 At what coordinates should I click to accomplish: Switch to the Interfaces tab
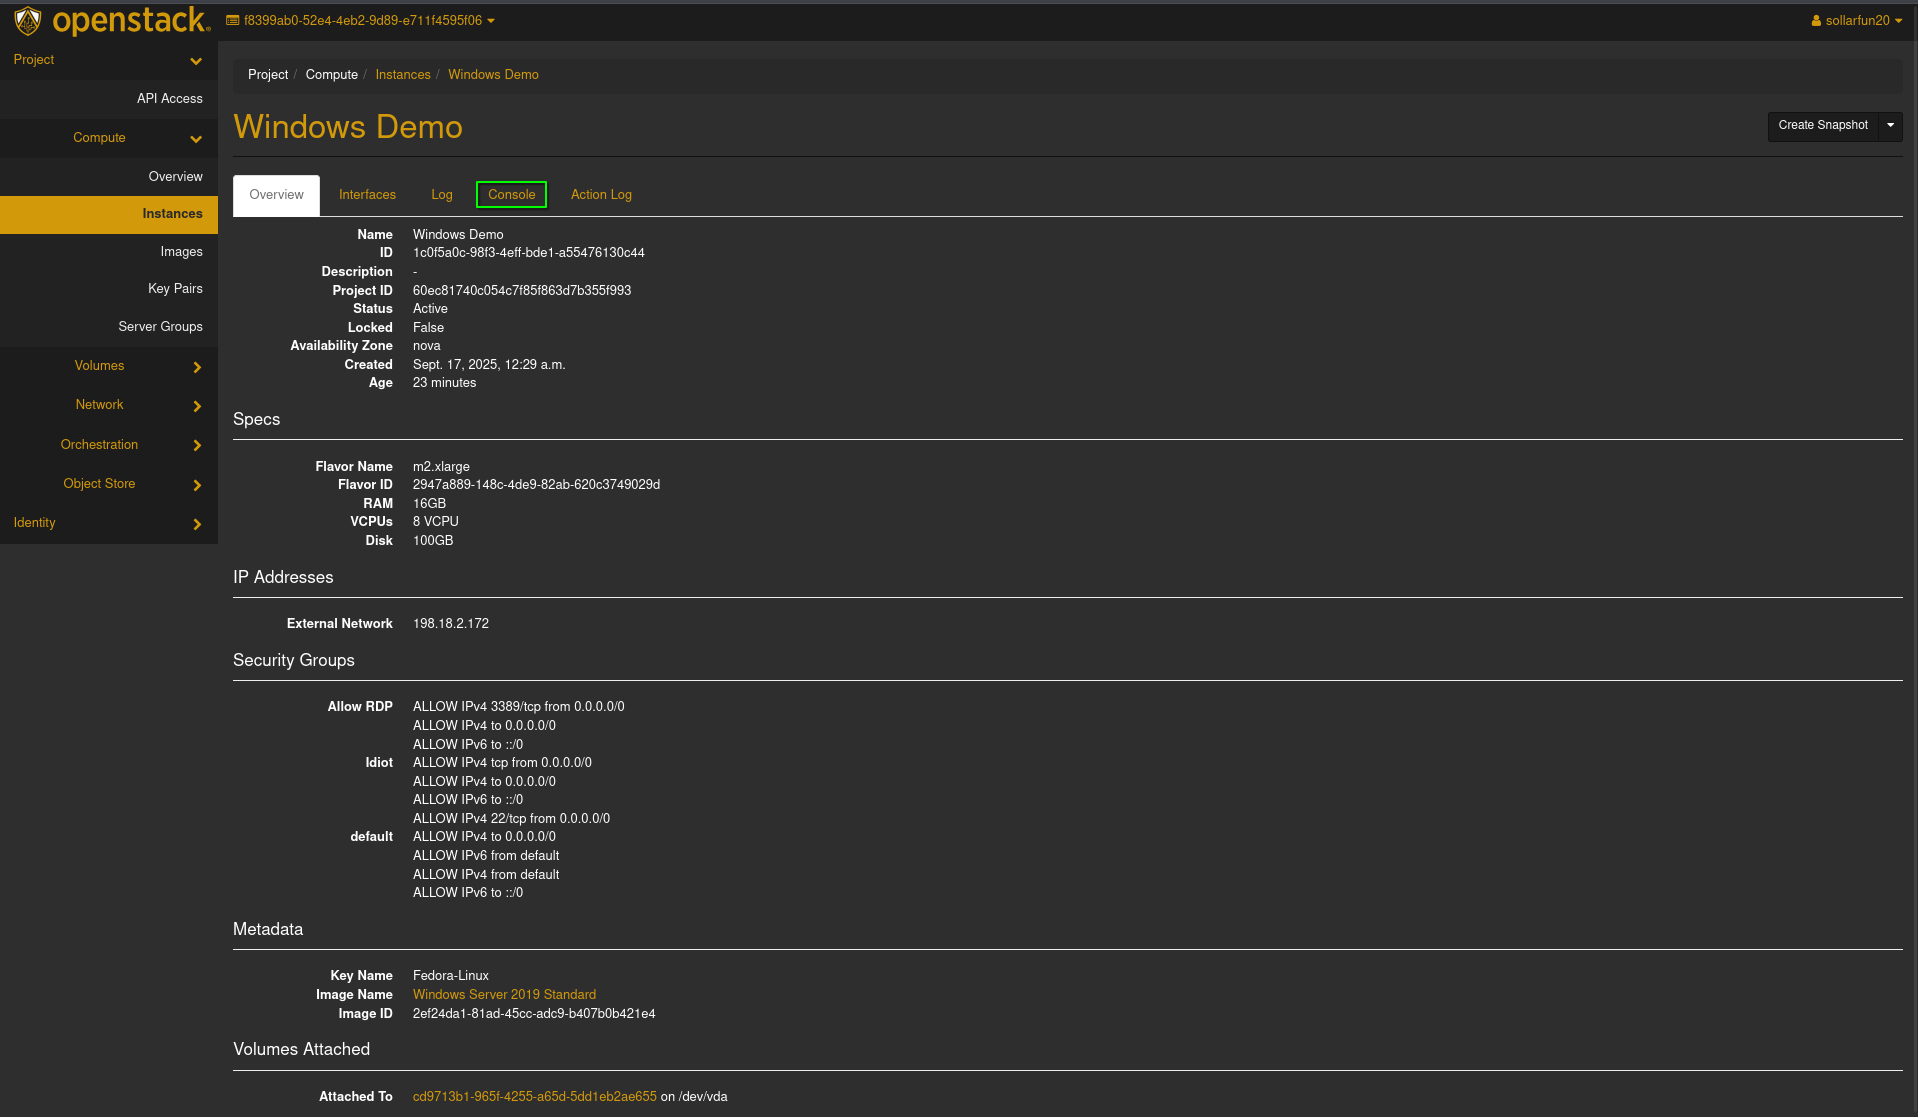367,195
